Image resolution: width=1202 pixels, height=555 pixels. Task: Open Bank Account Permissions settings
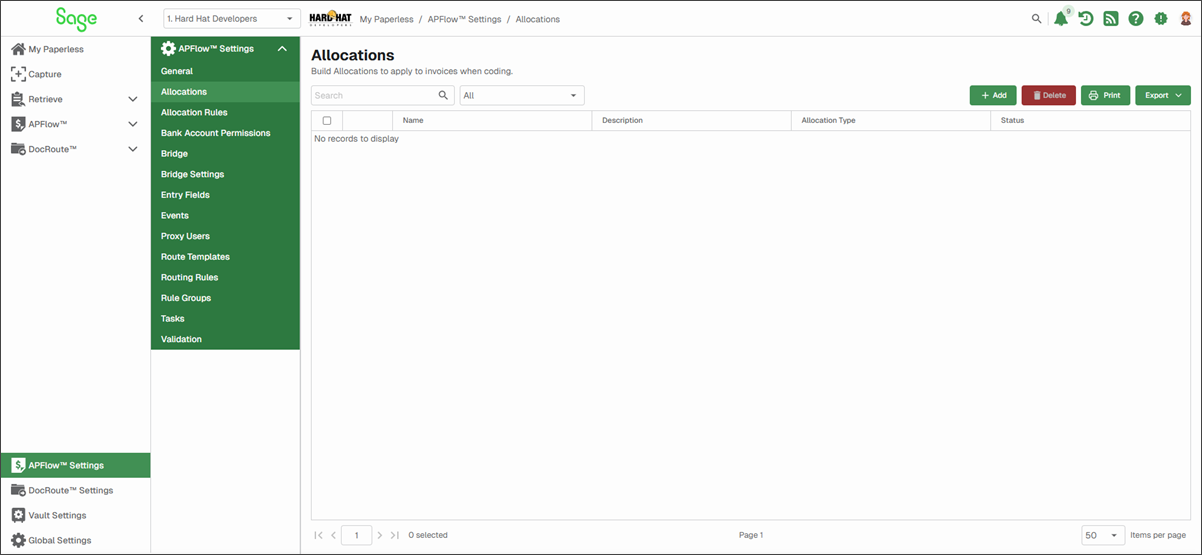point(225,133)
